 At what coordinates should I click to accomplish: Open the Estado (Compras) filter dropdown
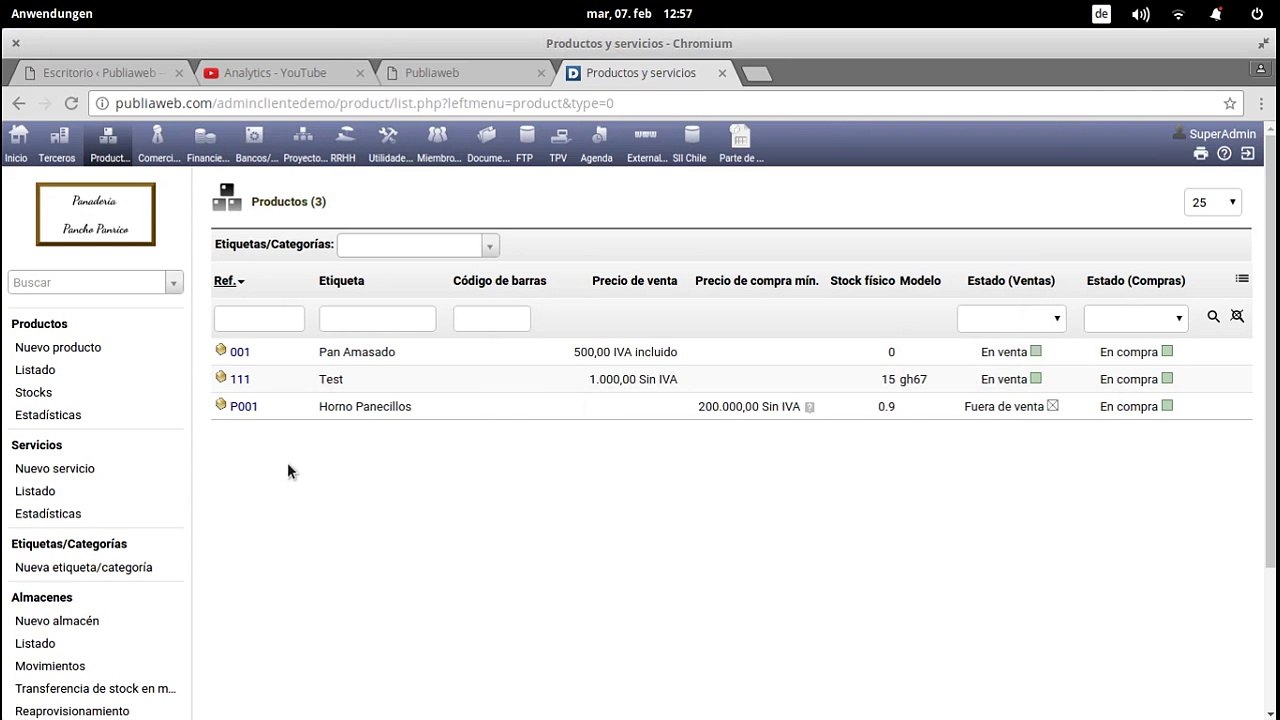coord(1135,318)
